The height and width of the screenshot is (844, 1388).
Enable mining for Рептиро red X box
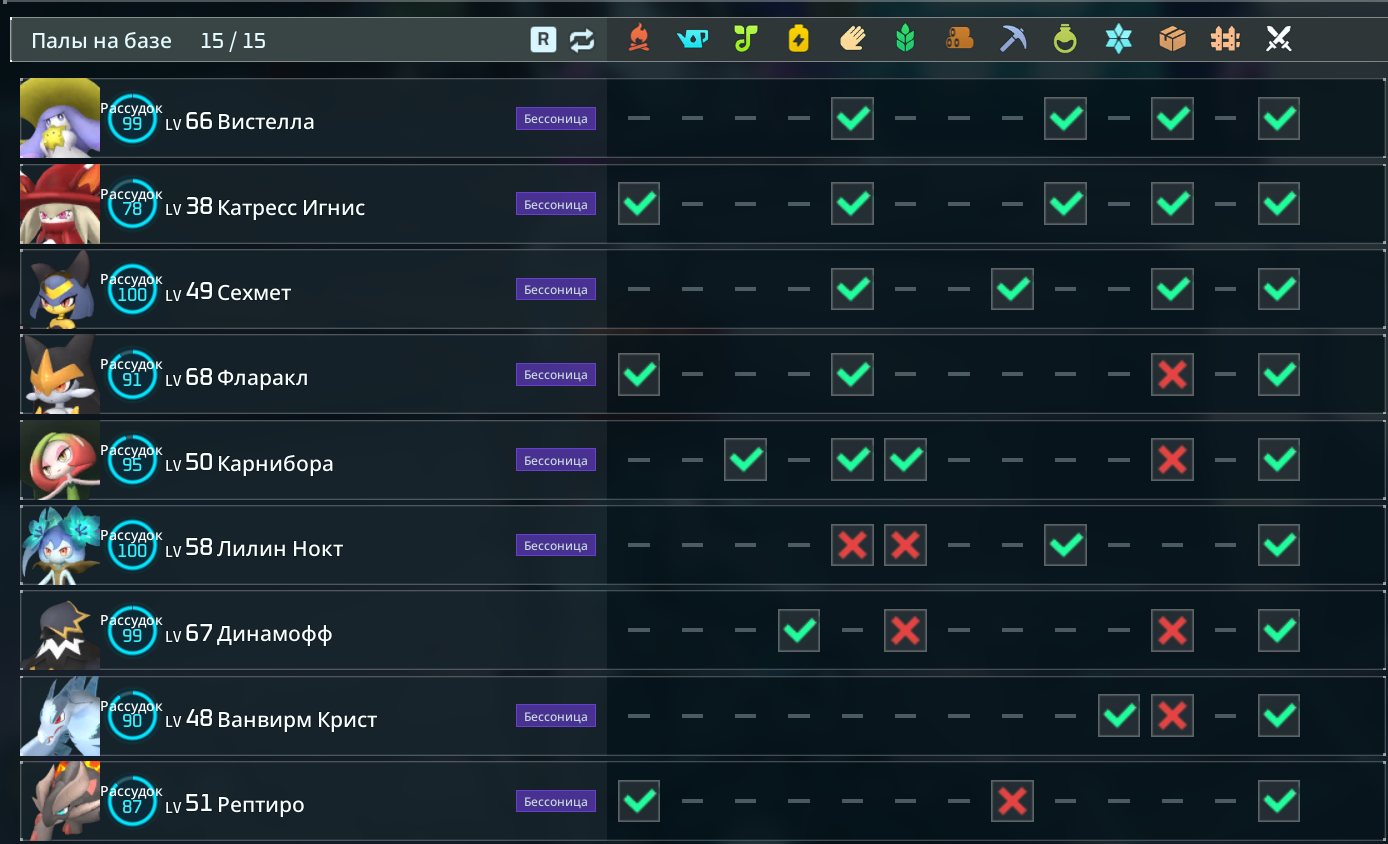point(1012,801)
